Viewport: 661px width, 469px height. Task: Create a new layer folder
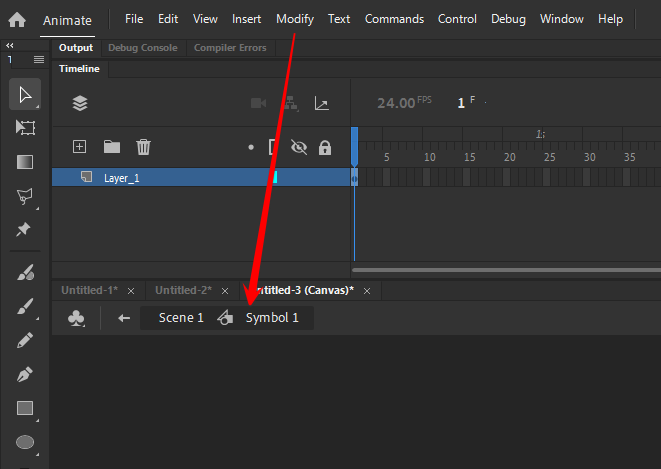point(112,147)
